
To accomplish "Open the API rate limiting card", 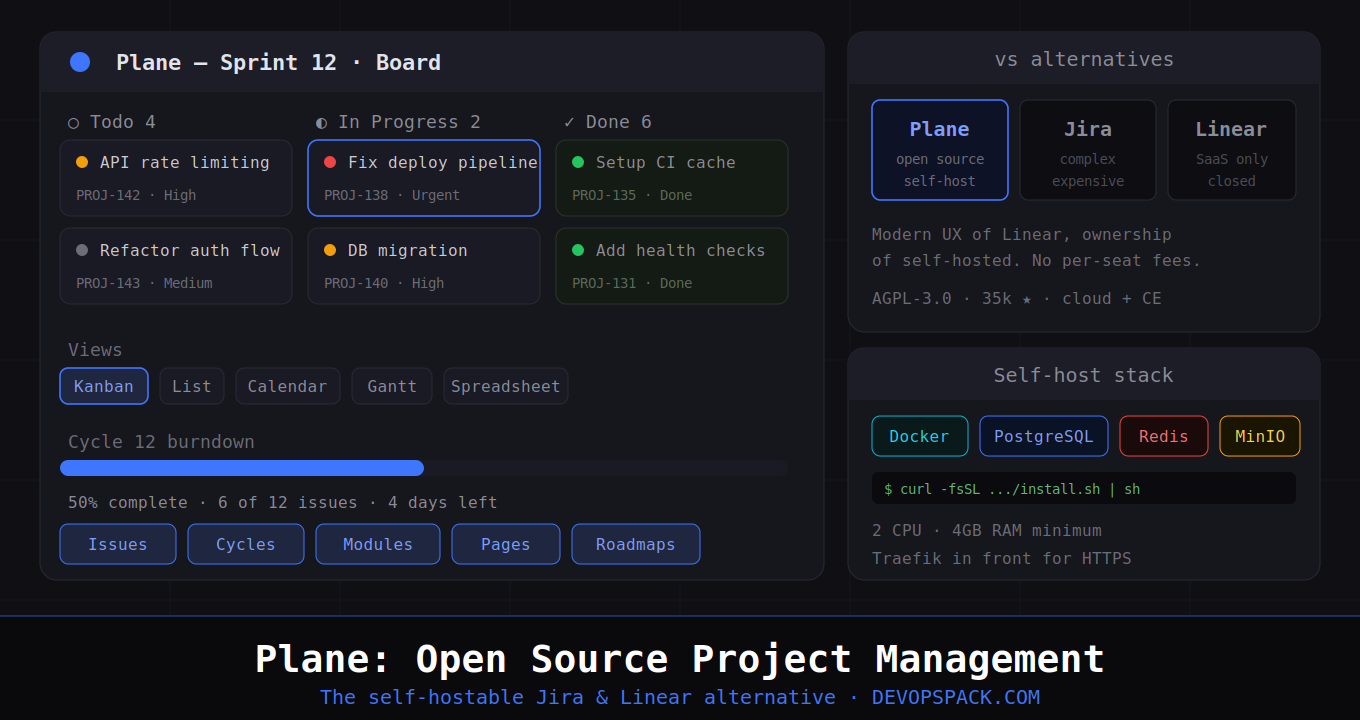I will [x=176, y=178].
